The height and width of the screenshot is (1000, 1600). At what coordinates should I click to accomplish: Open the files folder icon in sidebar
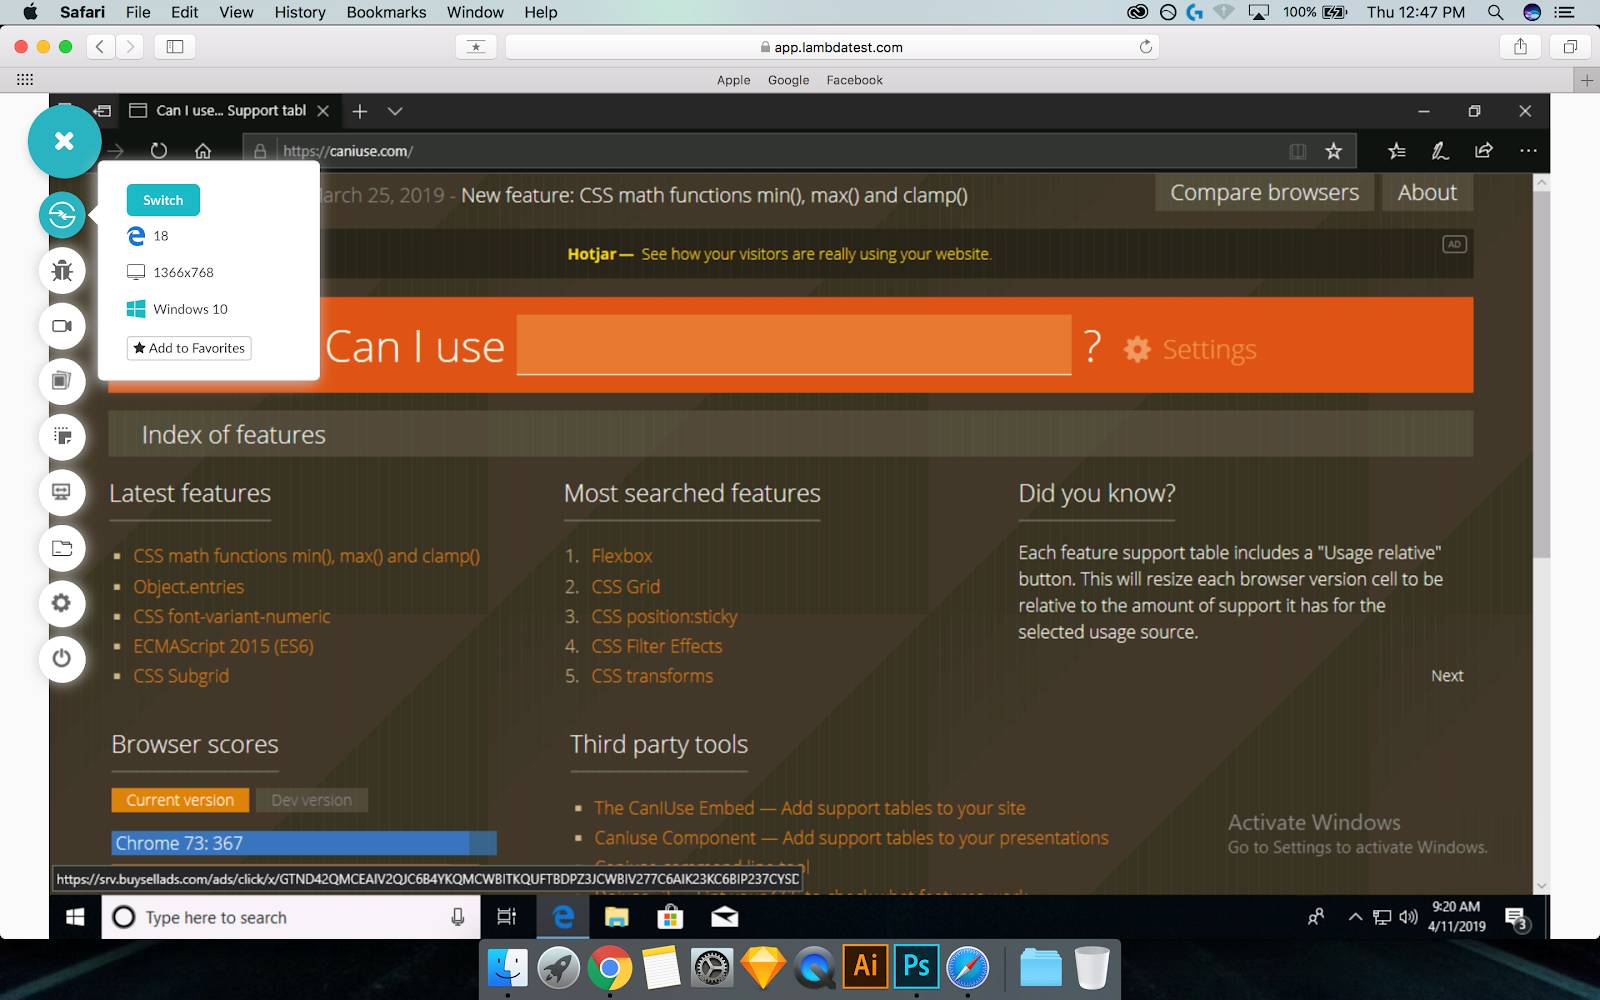pos(62,548)
